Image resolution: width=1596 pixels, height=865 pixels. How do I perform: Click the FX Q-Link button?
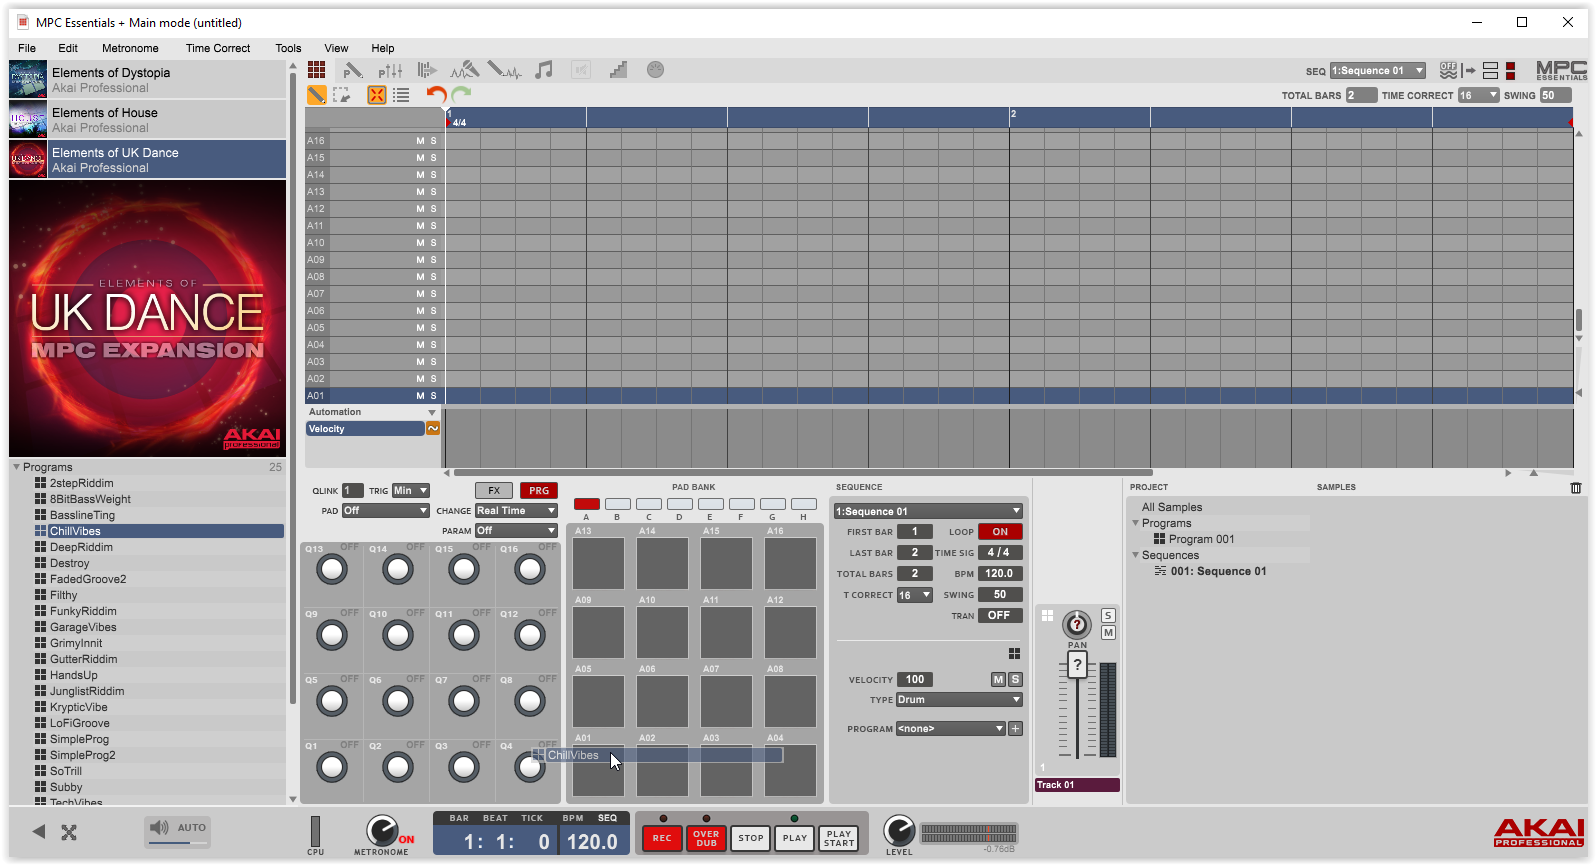(x=494, y=491)
